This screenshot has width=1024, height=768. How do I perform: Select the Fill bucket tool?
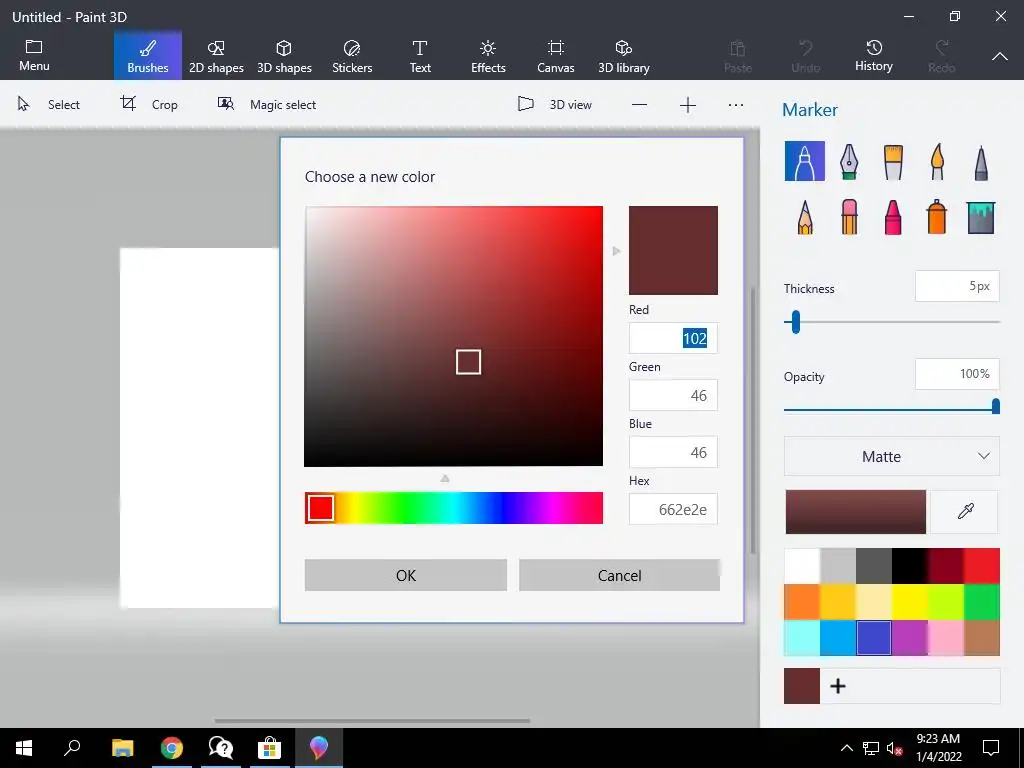(981, 217)
